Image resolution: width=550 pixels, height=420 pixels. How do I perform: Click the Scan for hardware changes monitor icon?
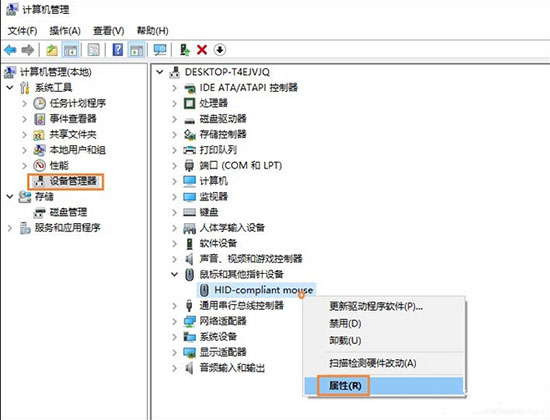pos(160,50)
